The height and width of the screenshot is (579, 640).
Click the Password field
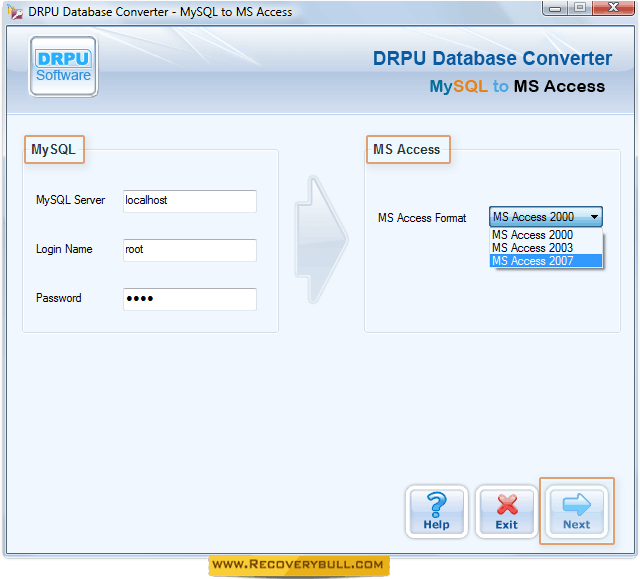click(x=190, y=299)
